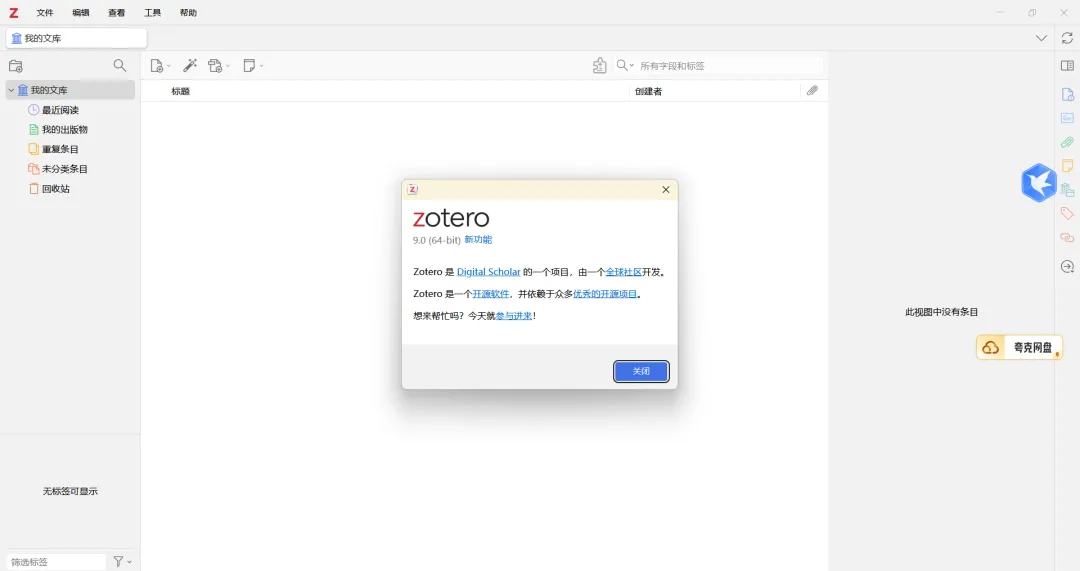The image size is (1080, 571).
Task: Open the Digital Scholar link
Action: [x=488, y=272]
